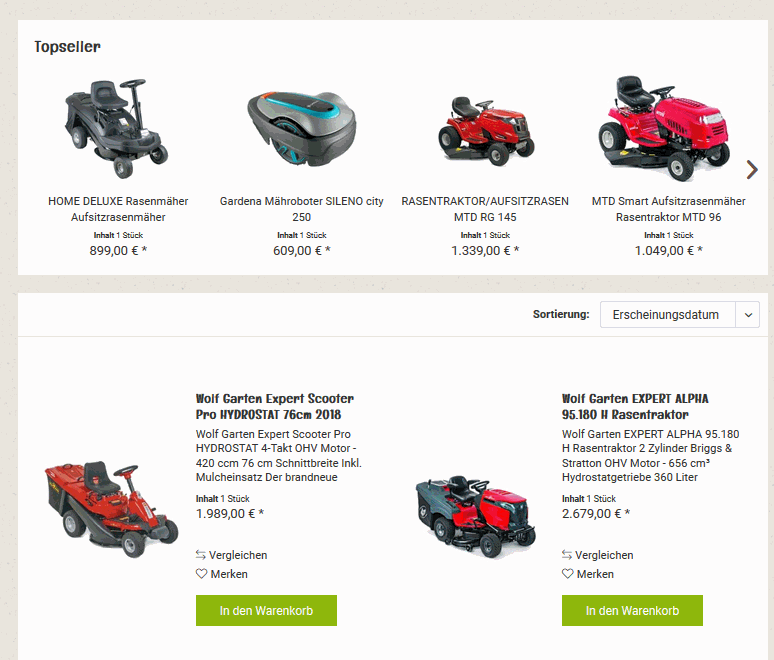Click compare icon for EXPERT ALPHA 95.180
774x660 pixels.
(567, 555)
